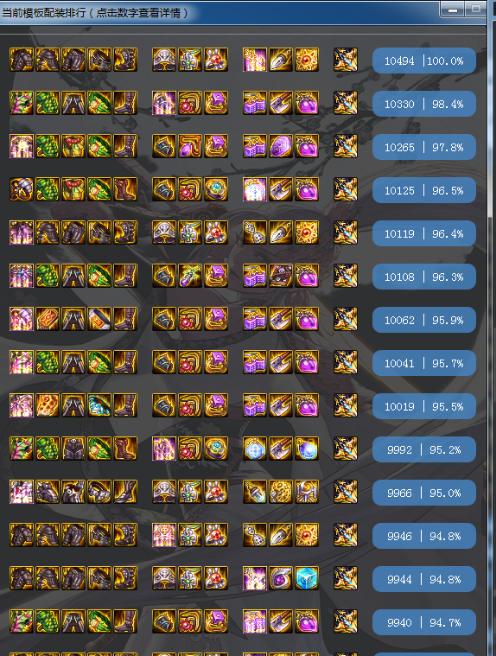Screen dimensions: 496x656
Task: Minimize the ranking window
Action: coord(452,9)
